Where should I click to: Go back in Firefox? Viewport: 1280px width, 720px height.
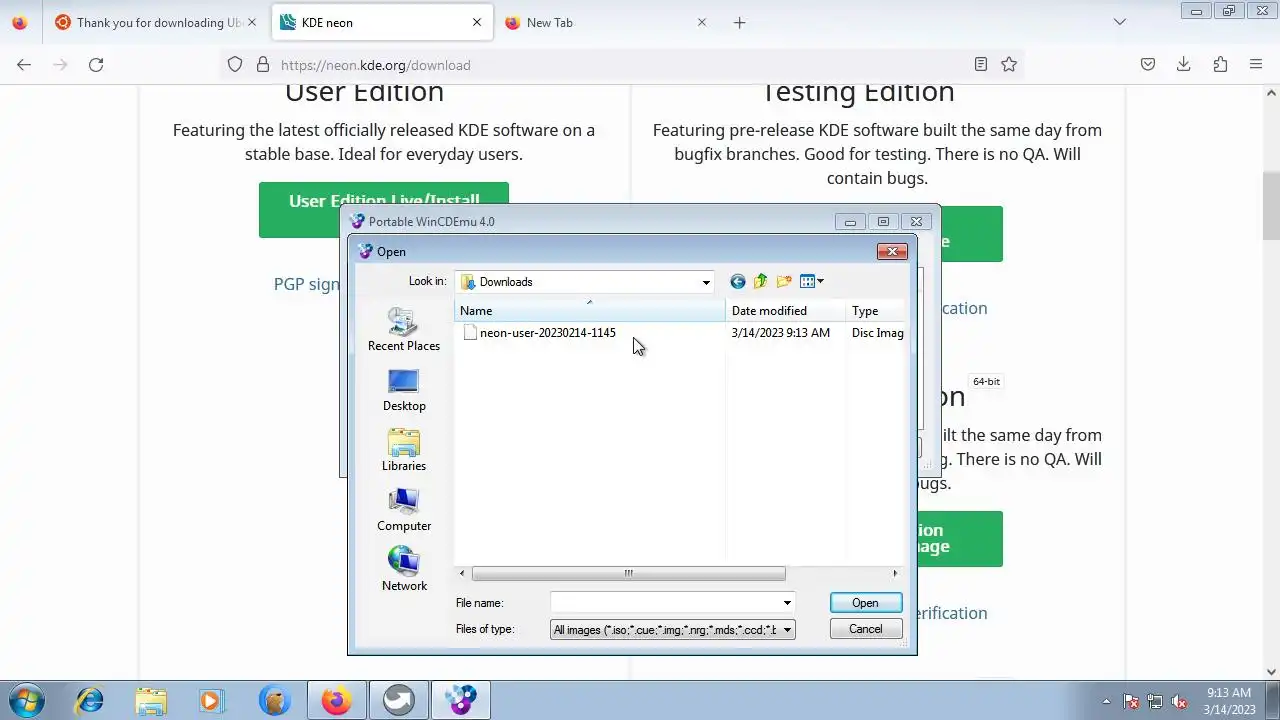pyautogui.click(x=24, y=65)
